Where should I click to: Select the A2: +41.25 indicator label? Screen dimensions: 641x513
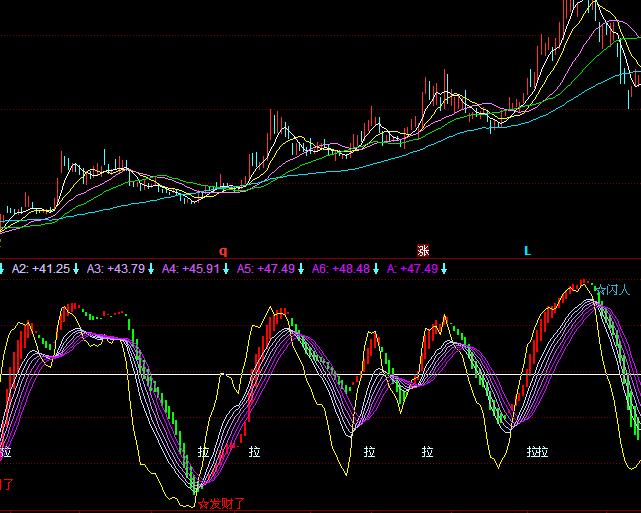(x=40, y=269)
